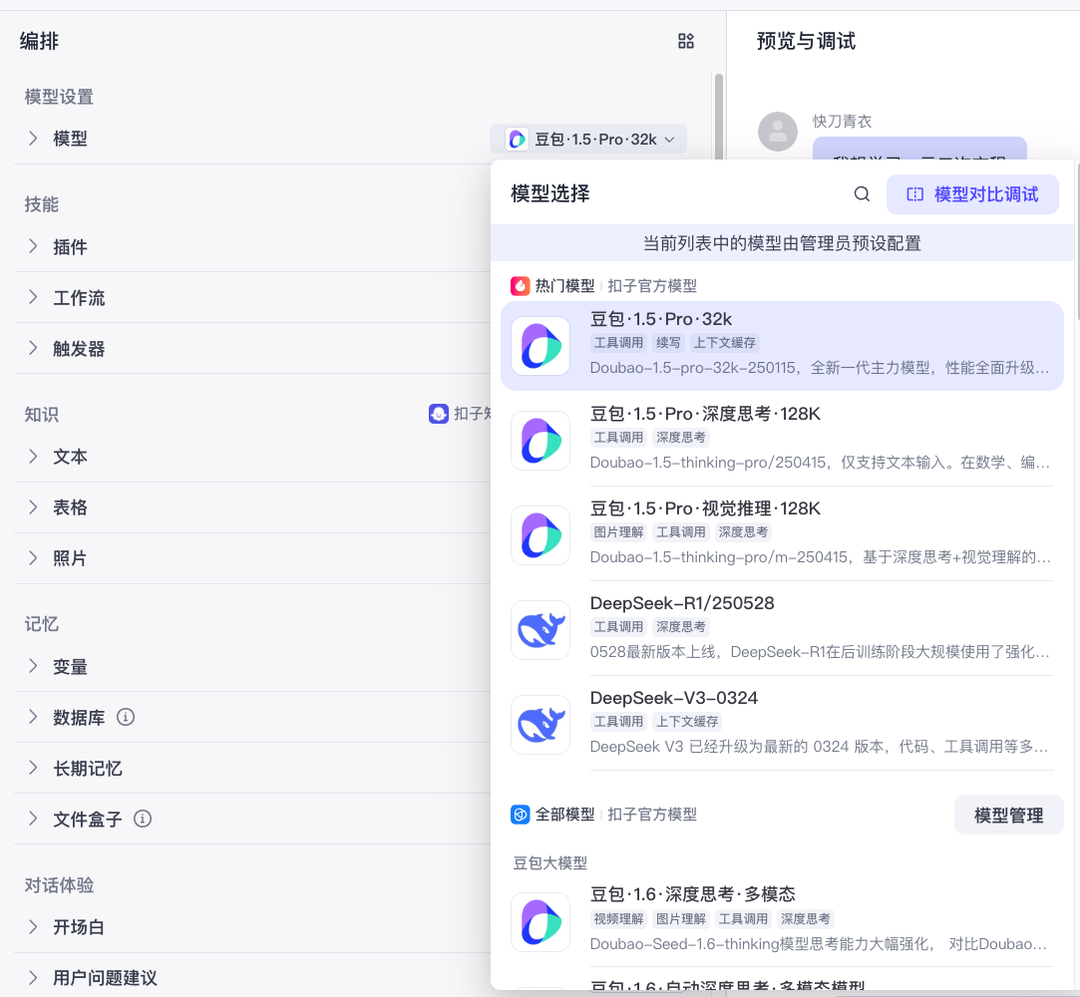Click the blue 全部模型 cube icon

pos(520,814)
